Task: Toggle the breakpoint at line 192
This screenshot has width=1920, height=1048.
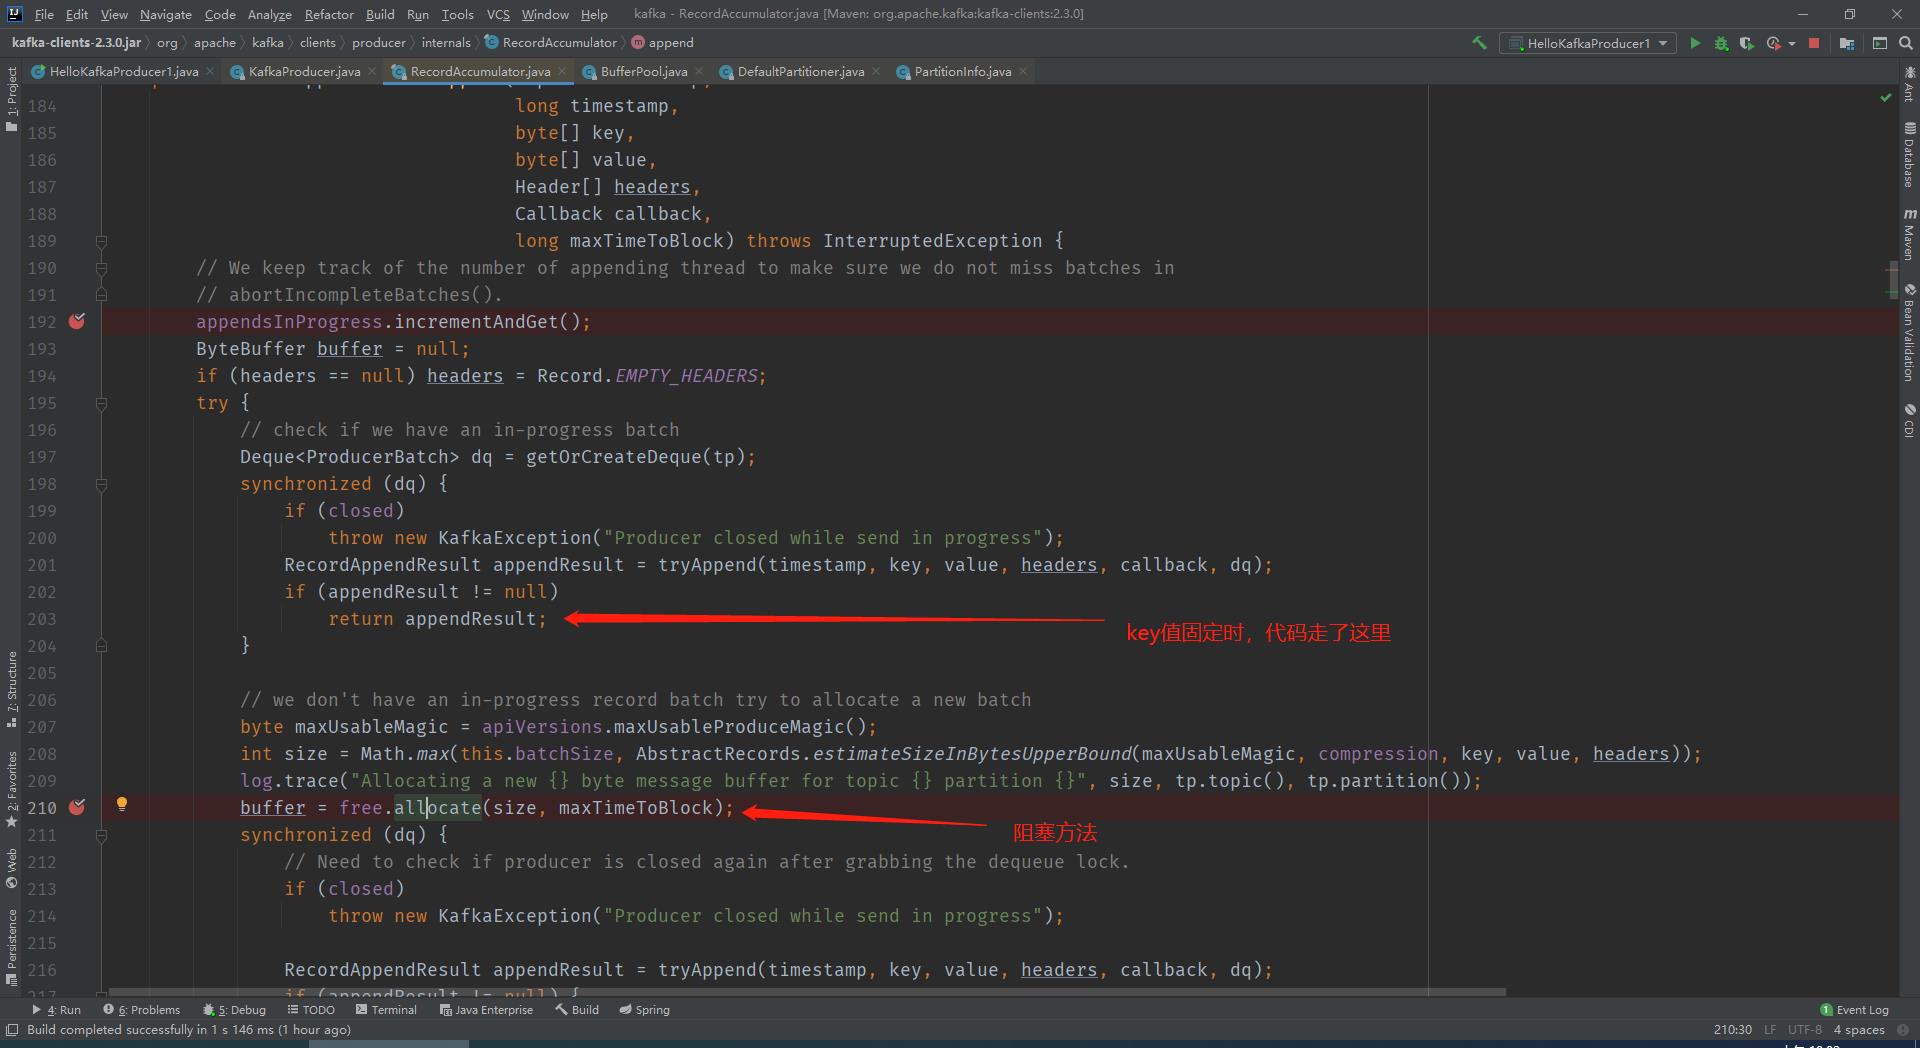Action: (77, 321)
